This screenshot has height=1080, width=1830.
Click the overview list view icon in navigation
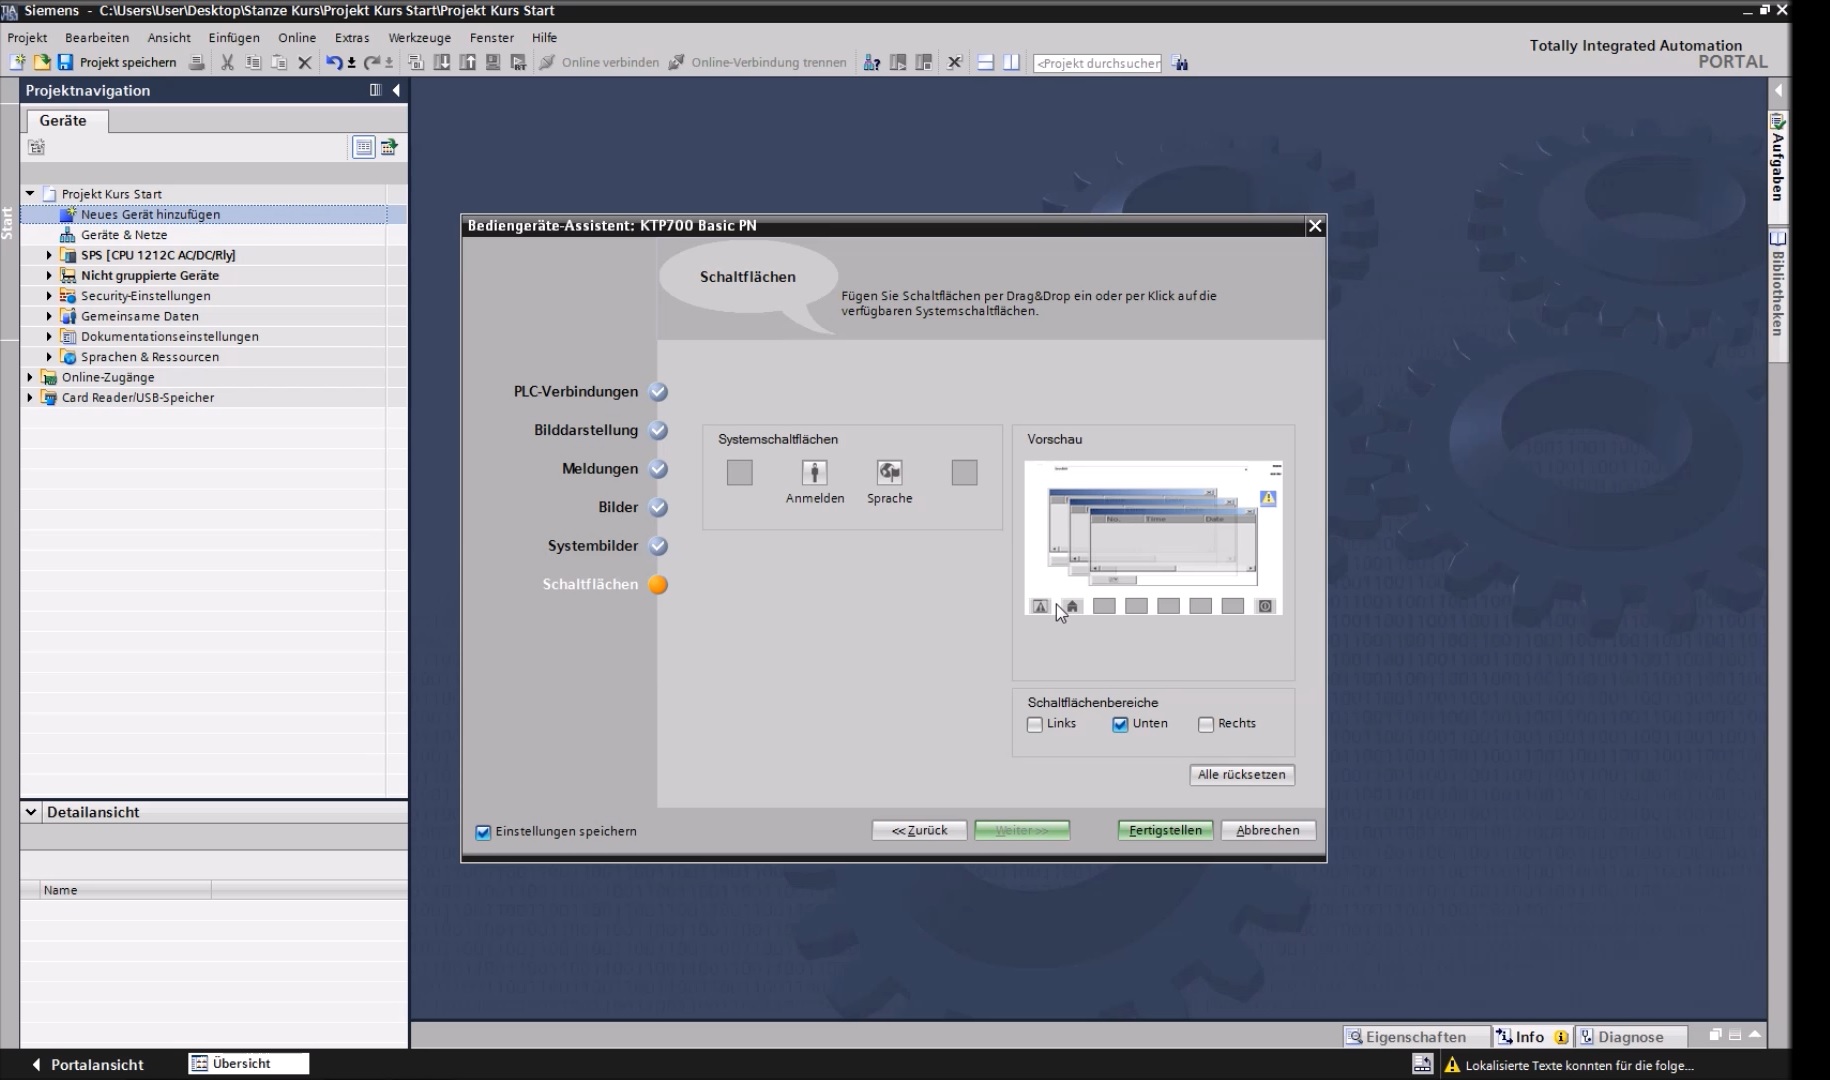click(364, 147)
